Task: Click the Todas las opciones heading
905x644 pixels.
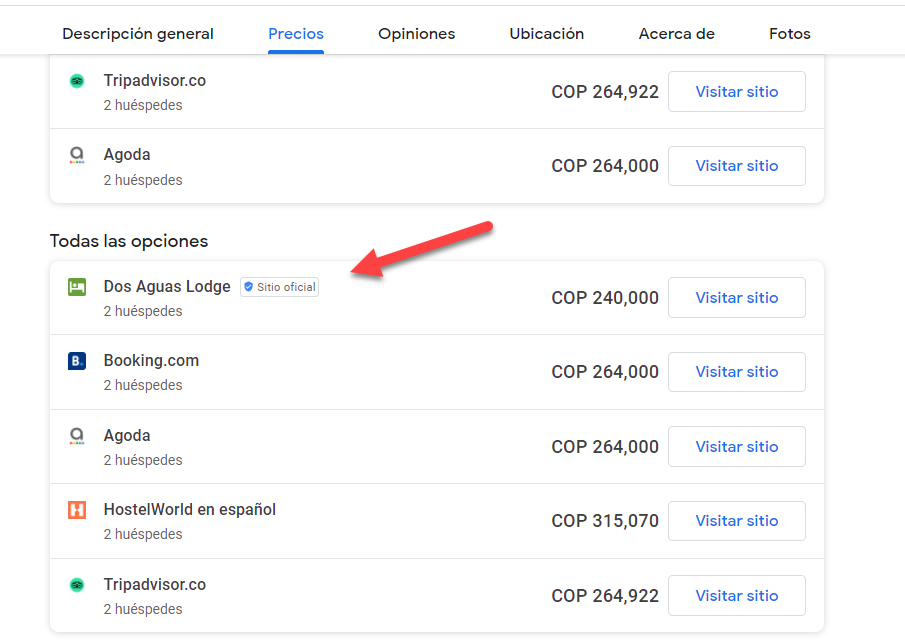Action: [x=129, y=241]
